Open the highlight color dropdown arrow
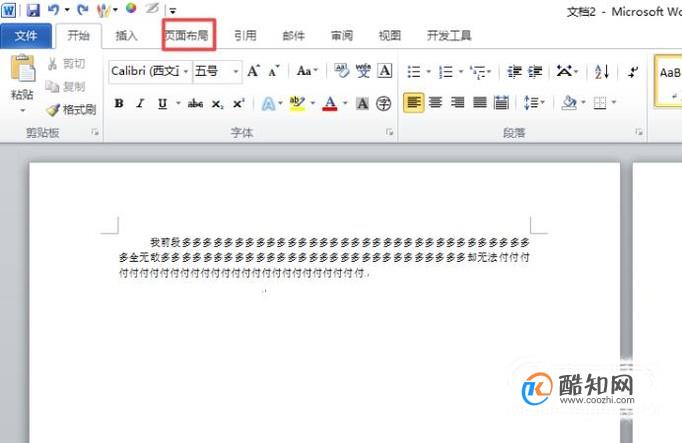Viewport: 682px width, 443px height. 312,103
